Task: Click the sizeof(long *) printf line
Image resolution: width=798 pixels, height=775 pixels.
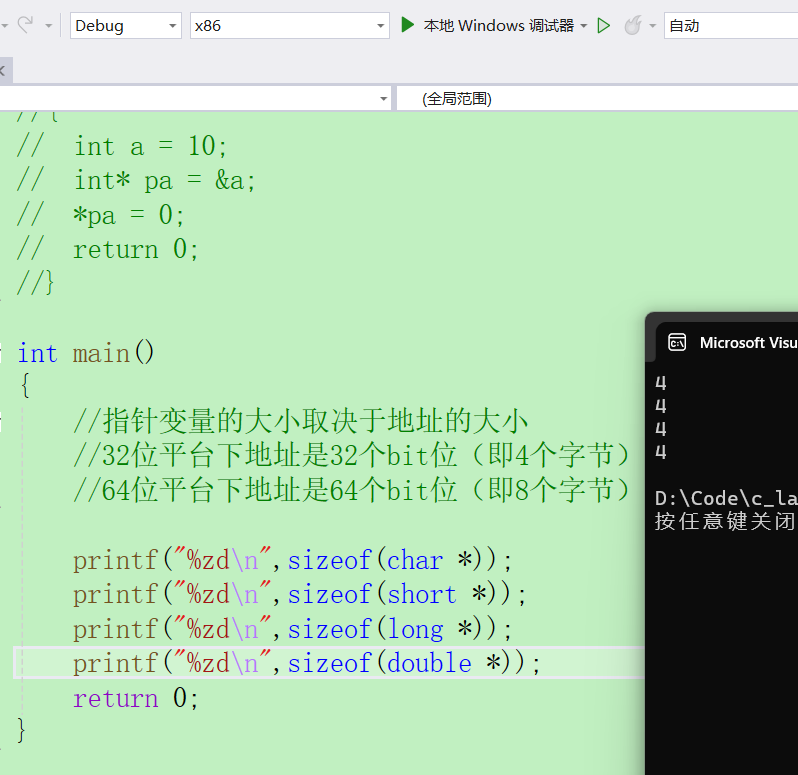Action: [292, 629]
